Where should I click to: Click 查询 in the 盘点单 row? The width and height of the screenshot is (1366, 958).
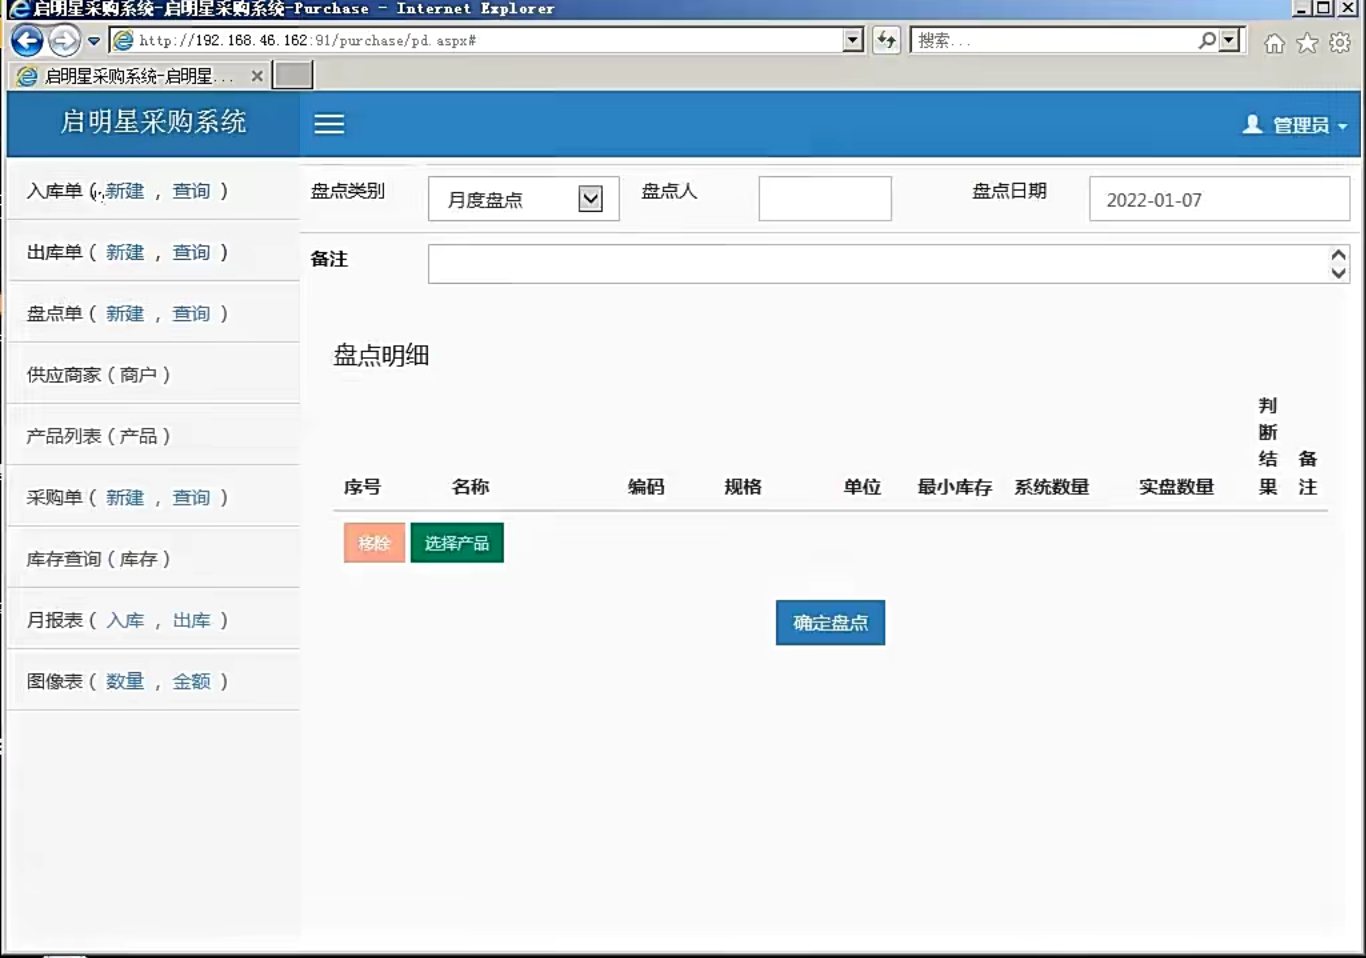point(191,313)
